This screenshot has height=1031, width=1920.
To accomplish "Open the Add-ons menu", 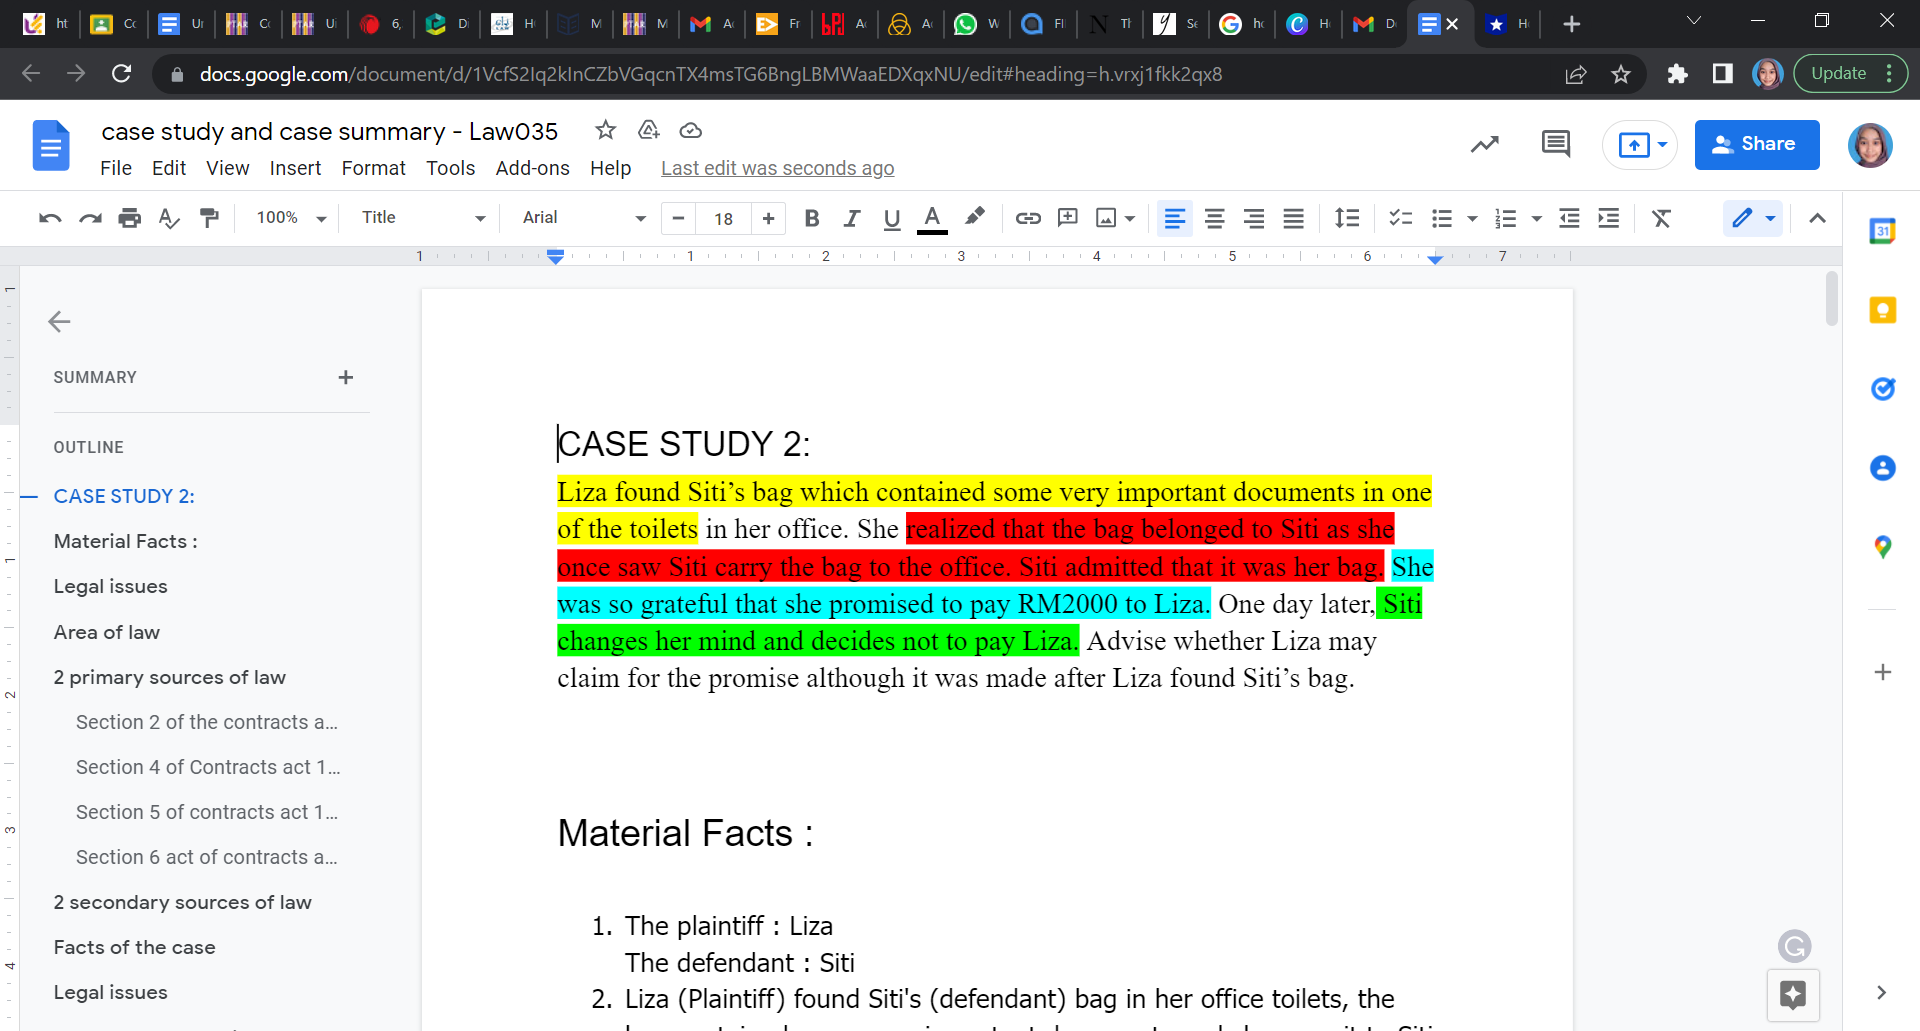I will pyautogui.click(x=533, y=168).
